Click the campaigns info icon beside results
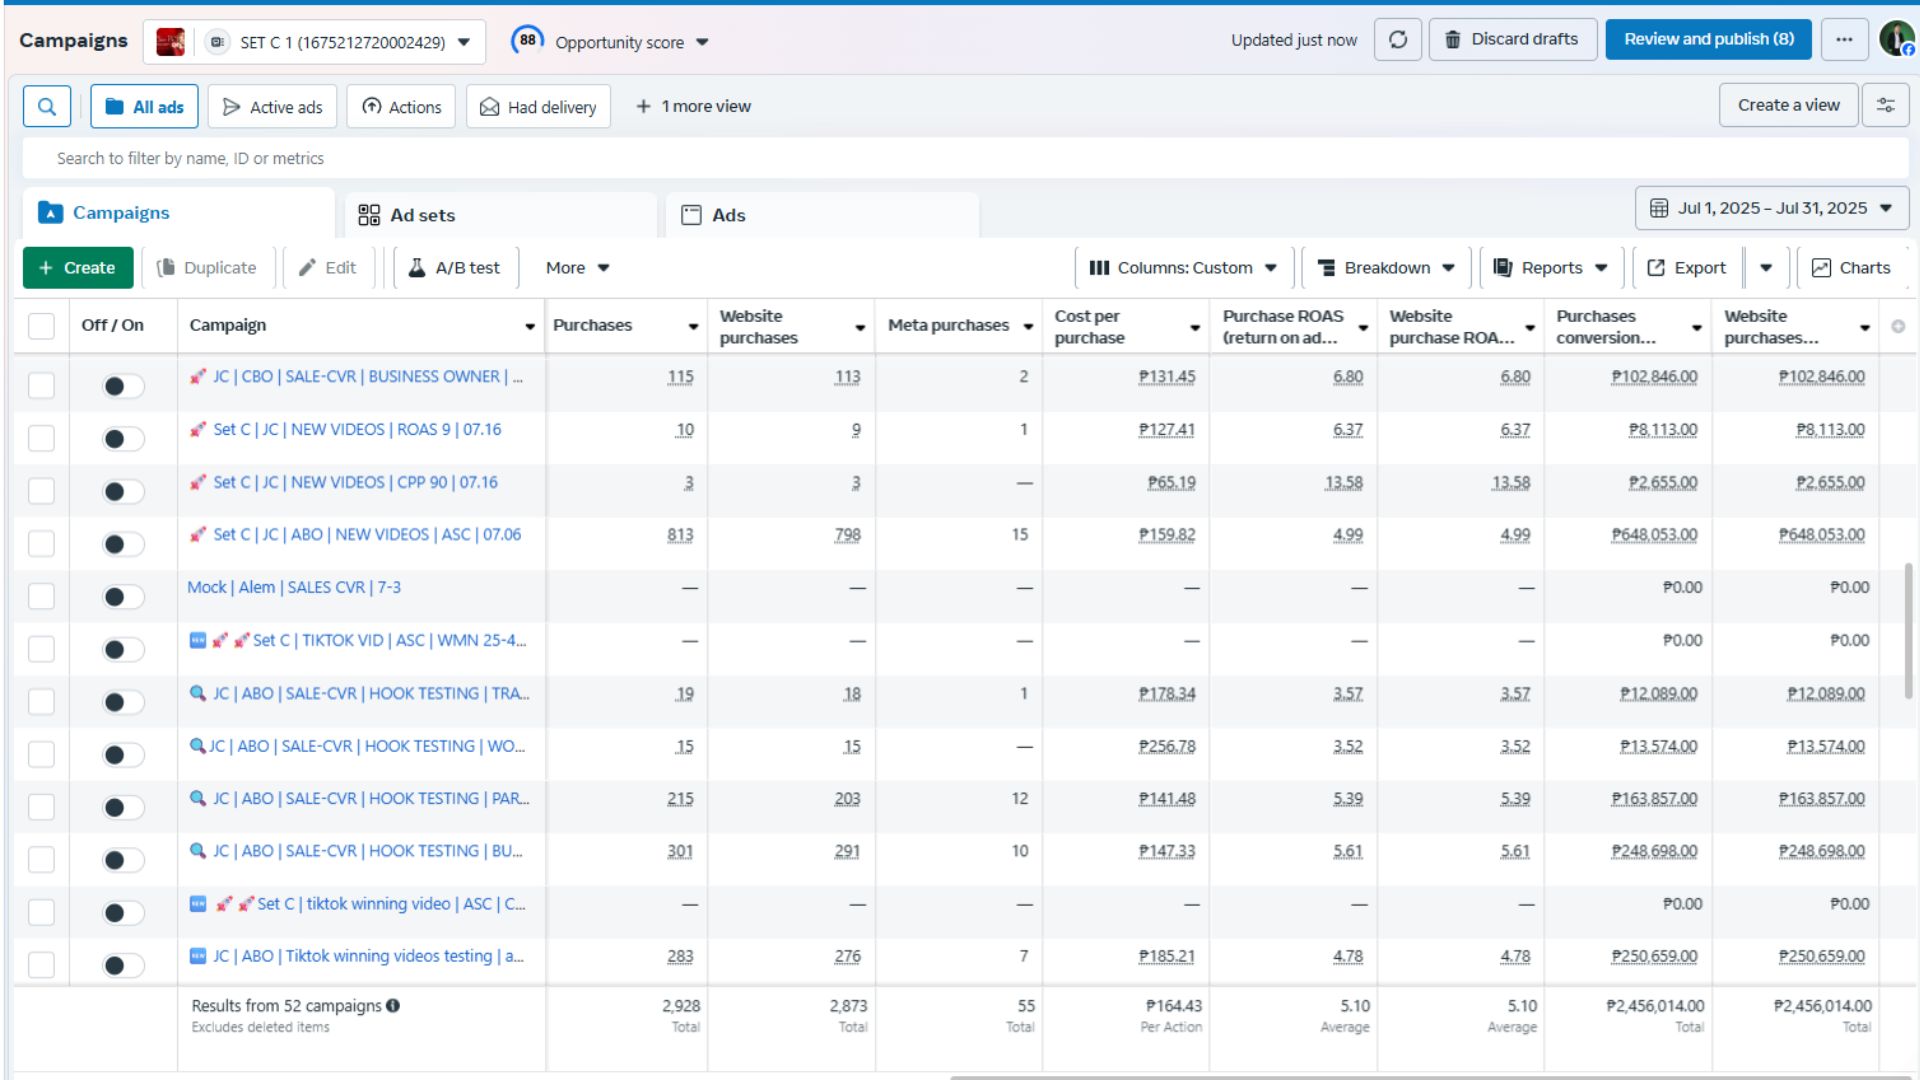Screen dimensions: 1920x1080 (x=393, y=1006)
